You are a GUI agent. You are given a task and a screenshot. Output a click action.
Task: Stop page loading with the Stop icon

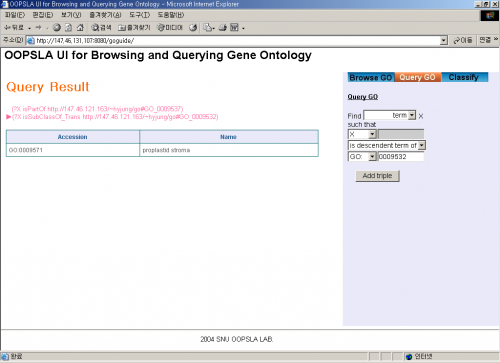point(57,28)
